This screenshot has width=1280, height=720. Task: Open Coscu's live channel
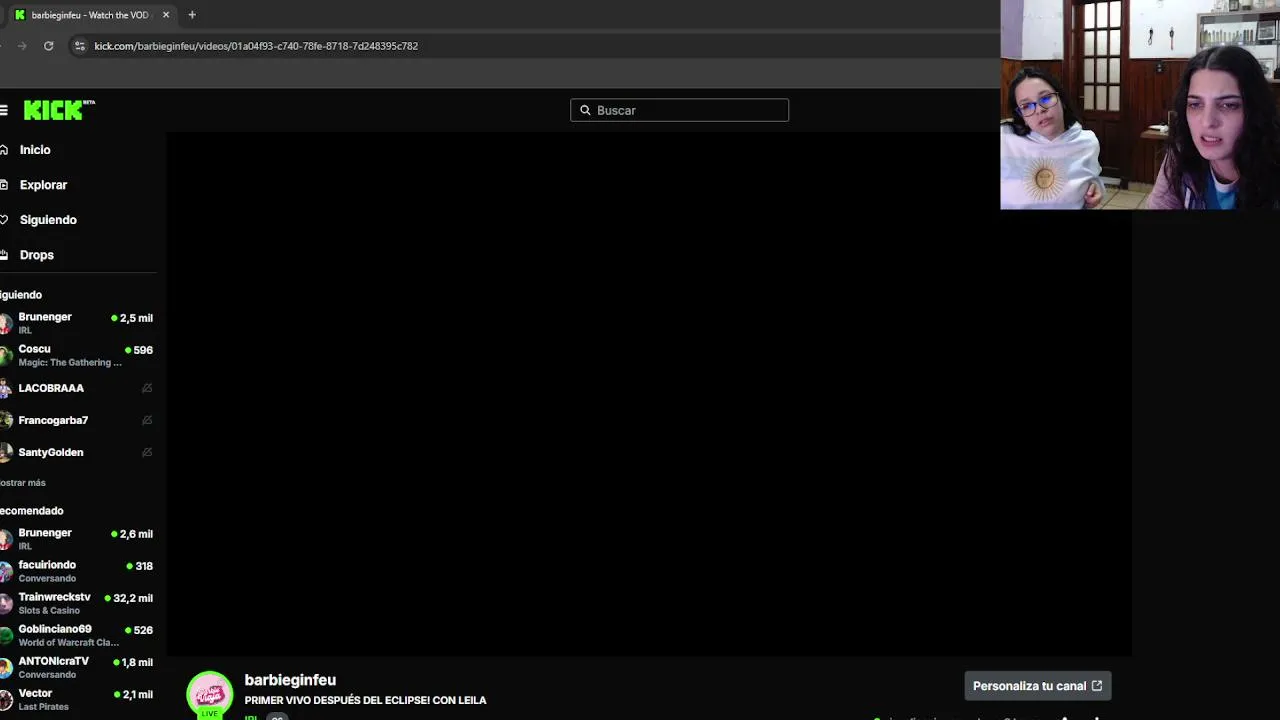[x=78, y=355]
